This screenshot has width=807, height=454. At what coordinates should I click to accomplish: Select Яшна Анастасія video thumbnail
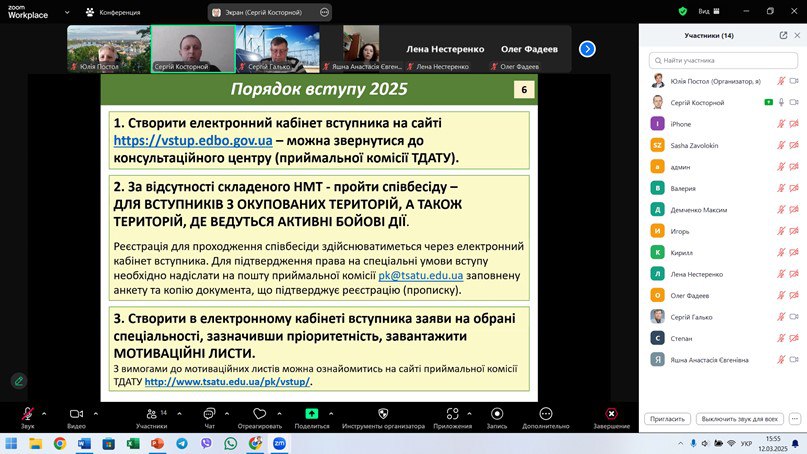pyautogui.click(x=362, y=49)
